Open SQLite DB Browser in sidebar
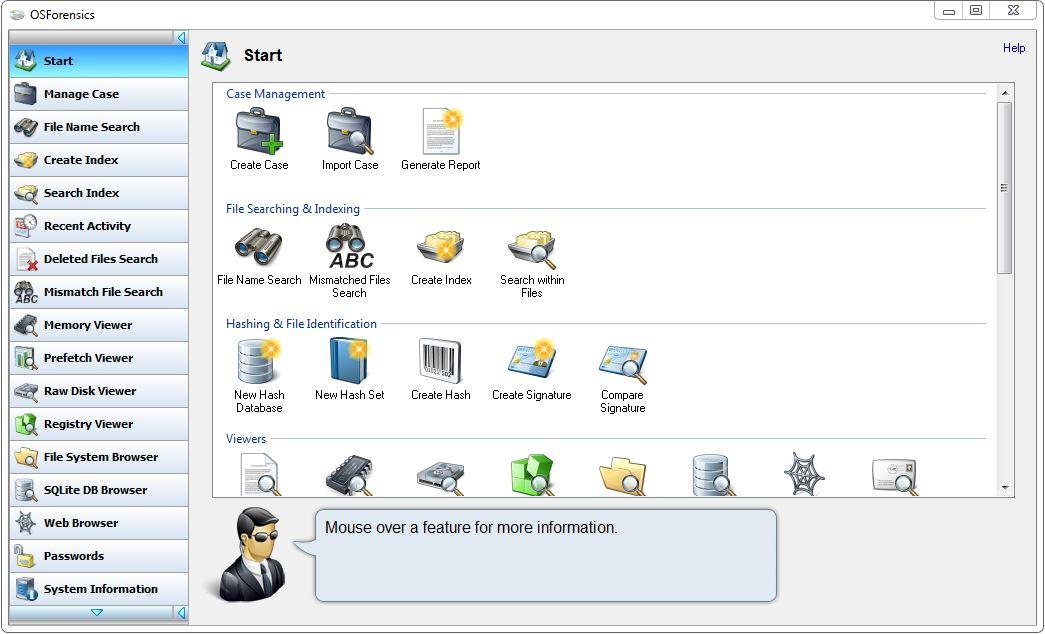This screenshot has width=1045, height=634. 99,490
